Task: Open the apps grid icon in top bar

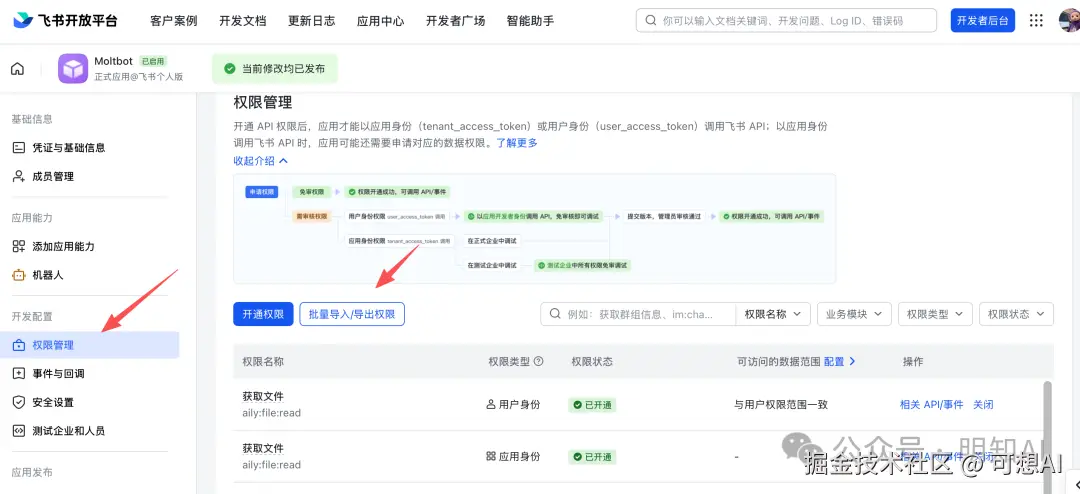Action: (x=1036, y=21)
